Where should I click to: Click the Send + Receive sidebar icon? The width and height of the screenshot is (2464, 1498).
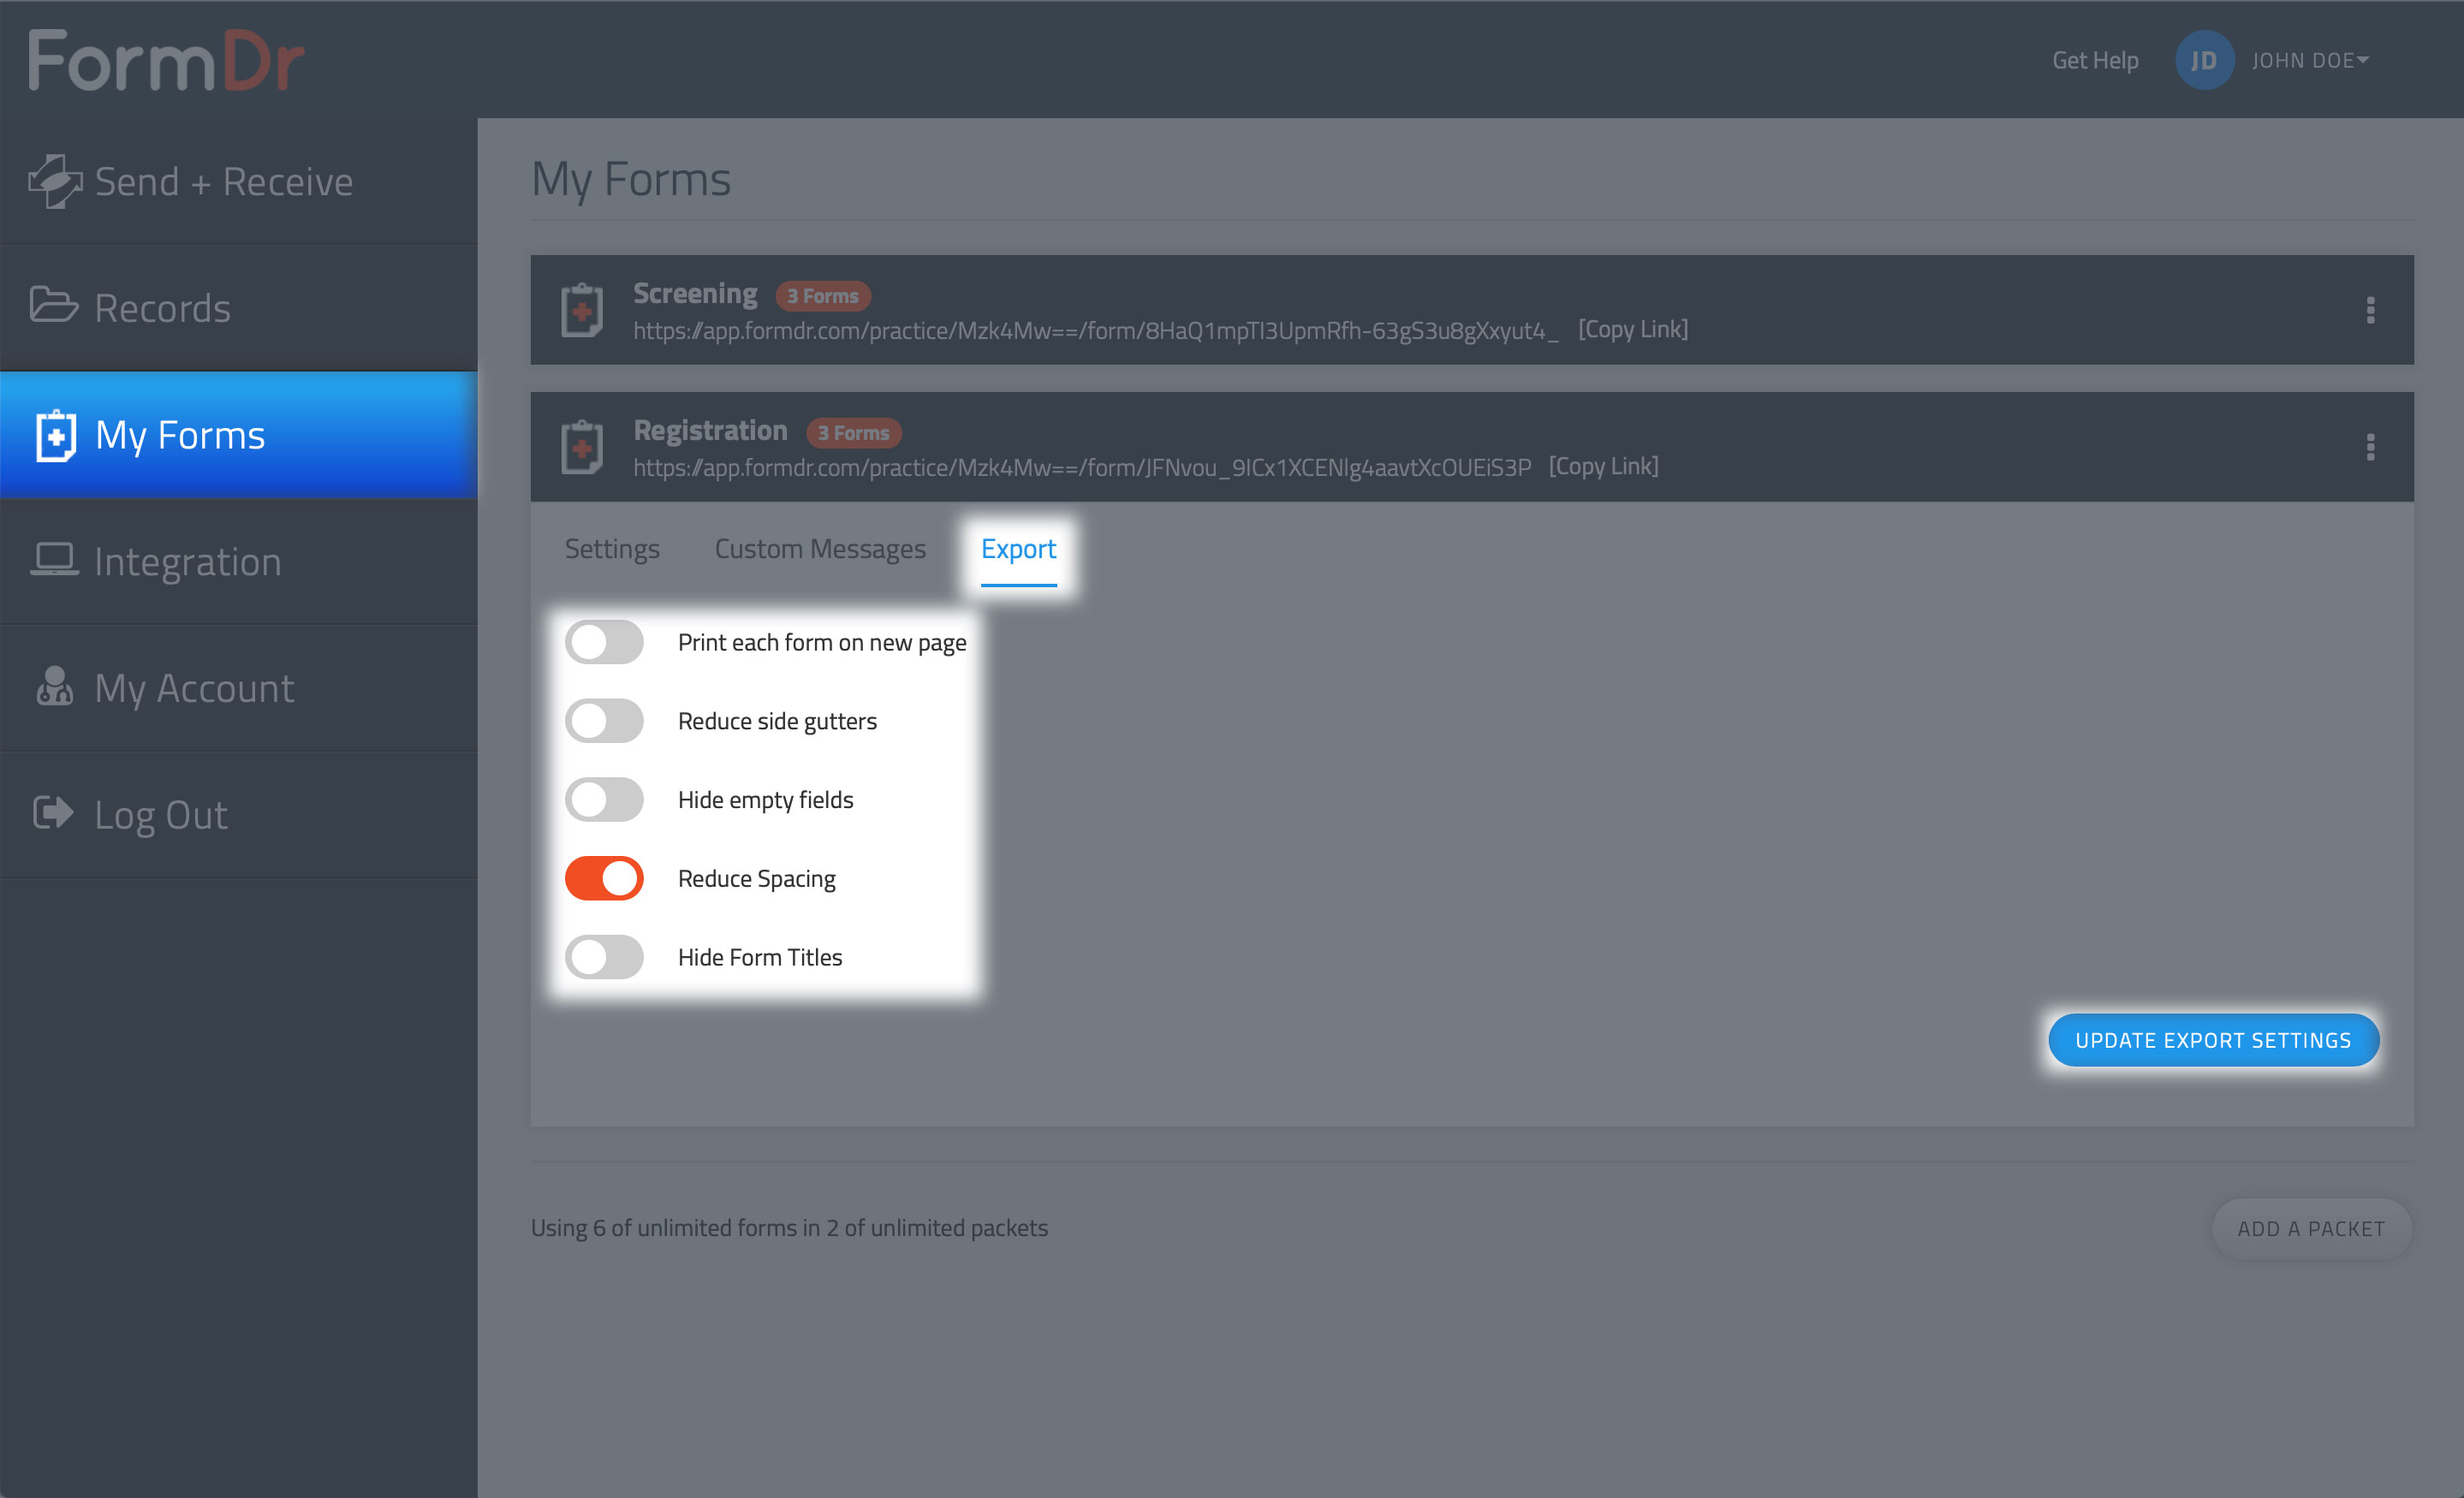pyautogui.click(x=54, y=182)
